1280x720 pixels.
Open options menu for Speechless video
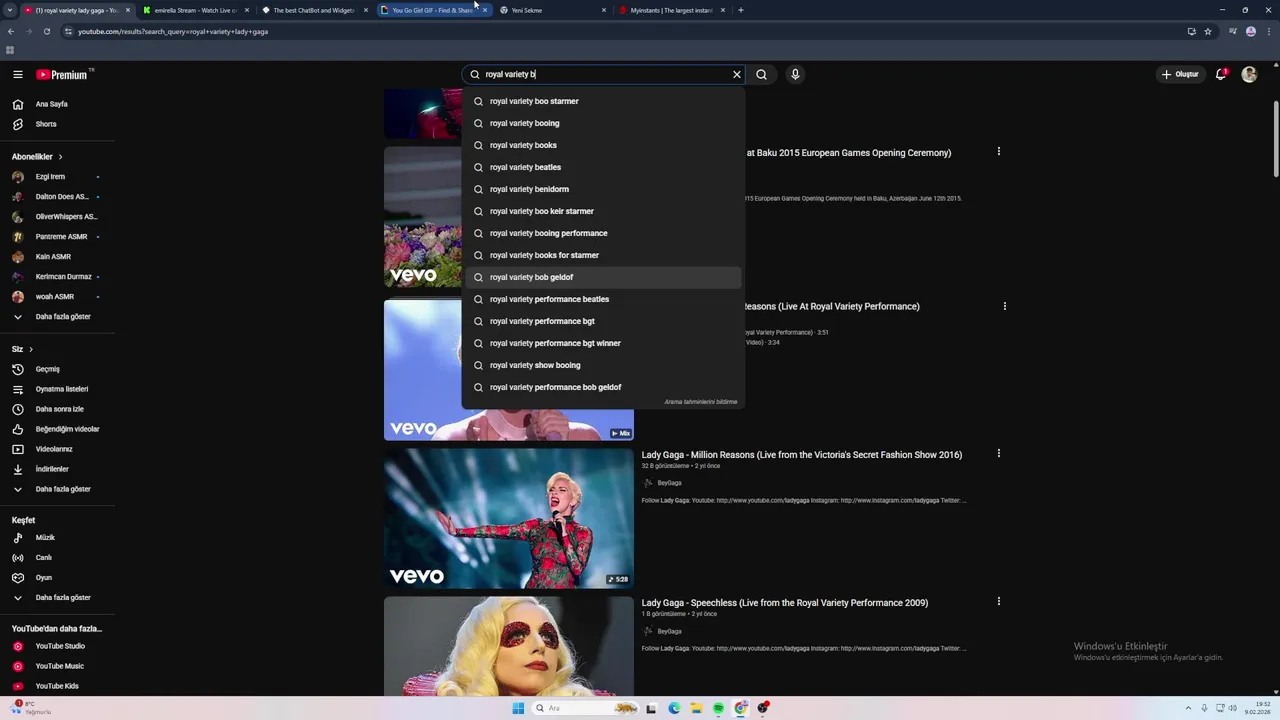pos(998,602)
